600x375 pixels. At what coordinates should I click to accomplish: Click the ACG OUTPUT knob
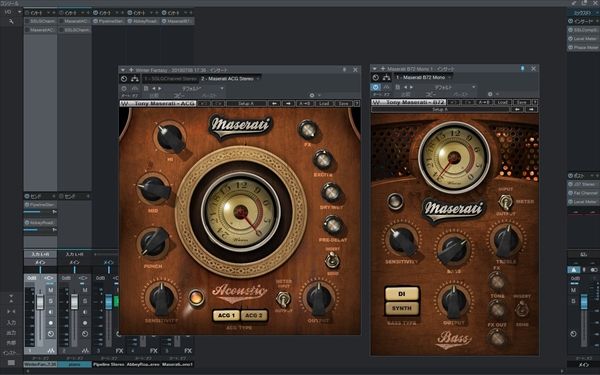318,299
